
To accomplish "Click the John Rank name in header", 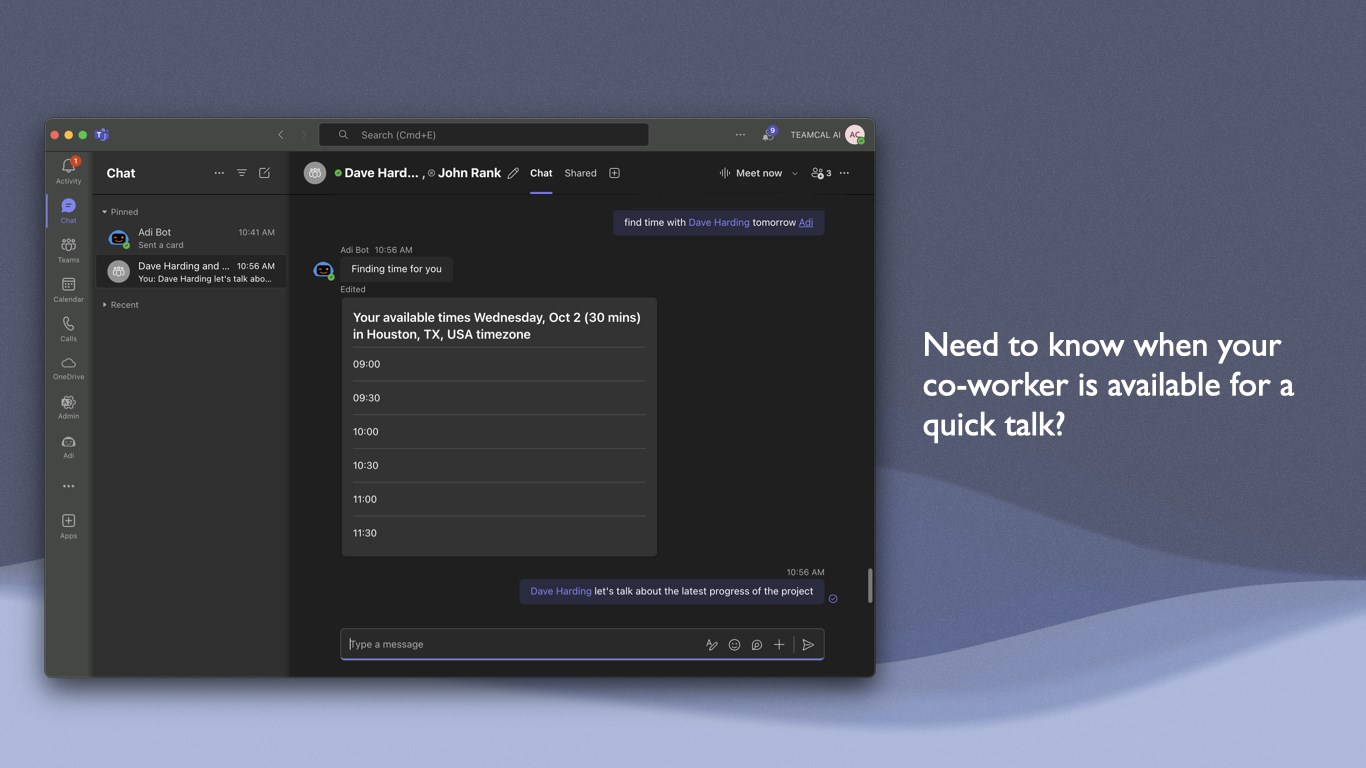I will [469, 173].
